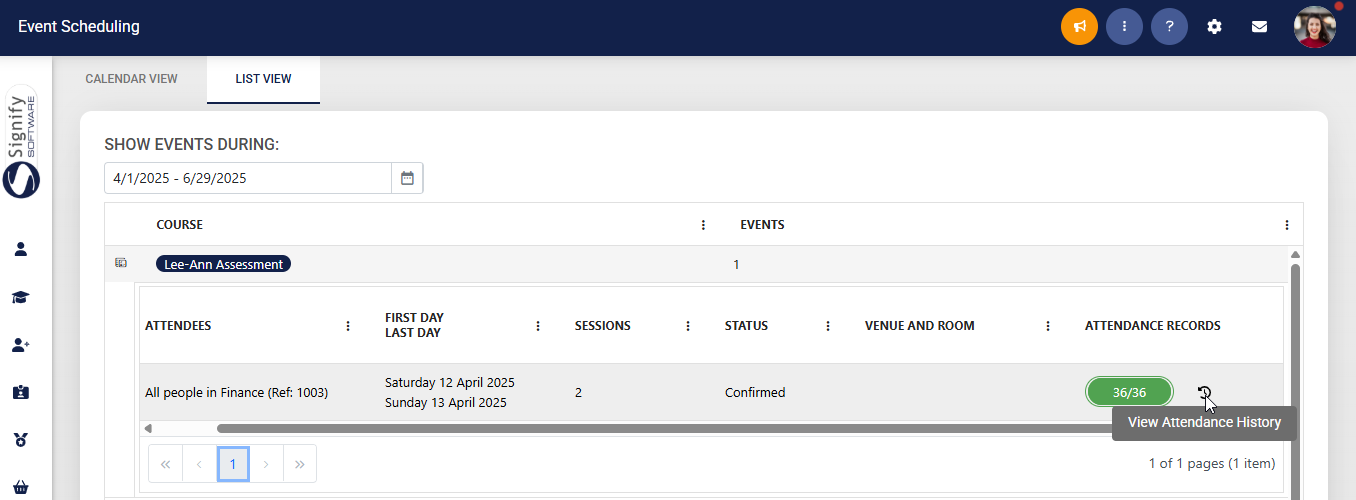Click the orange announcements megaphone icon
The width and height of the screenshot is (1356, 500).
1079,26
